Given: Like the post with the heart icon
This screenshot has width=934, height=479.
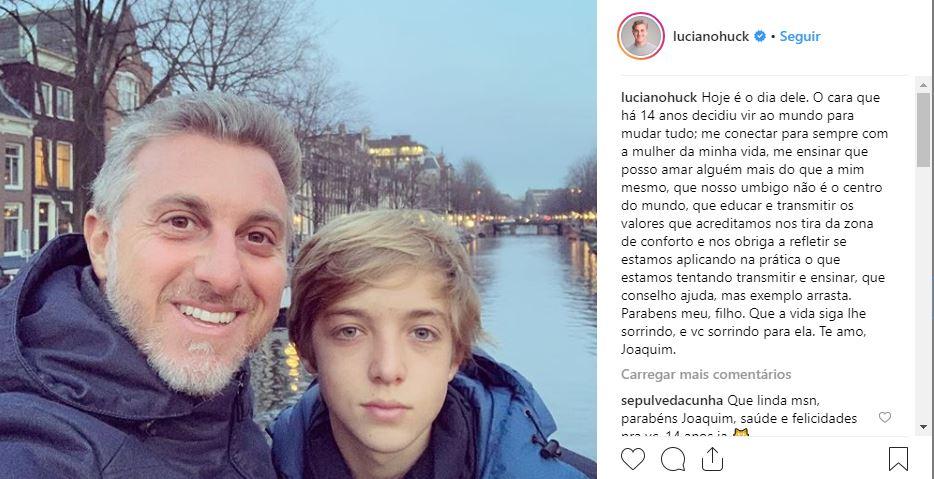Looking at the screenshot, I should click(633, 459).
